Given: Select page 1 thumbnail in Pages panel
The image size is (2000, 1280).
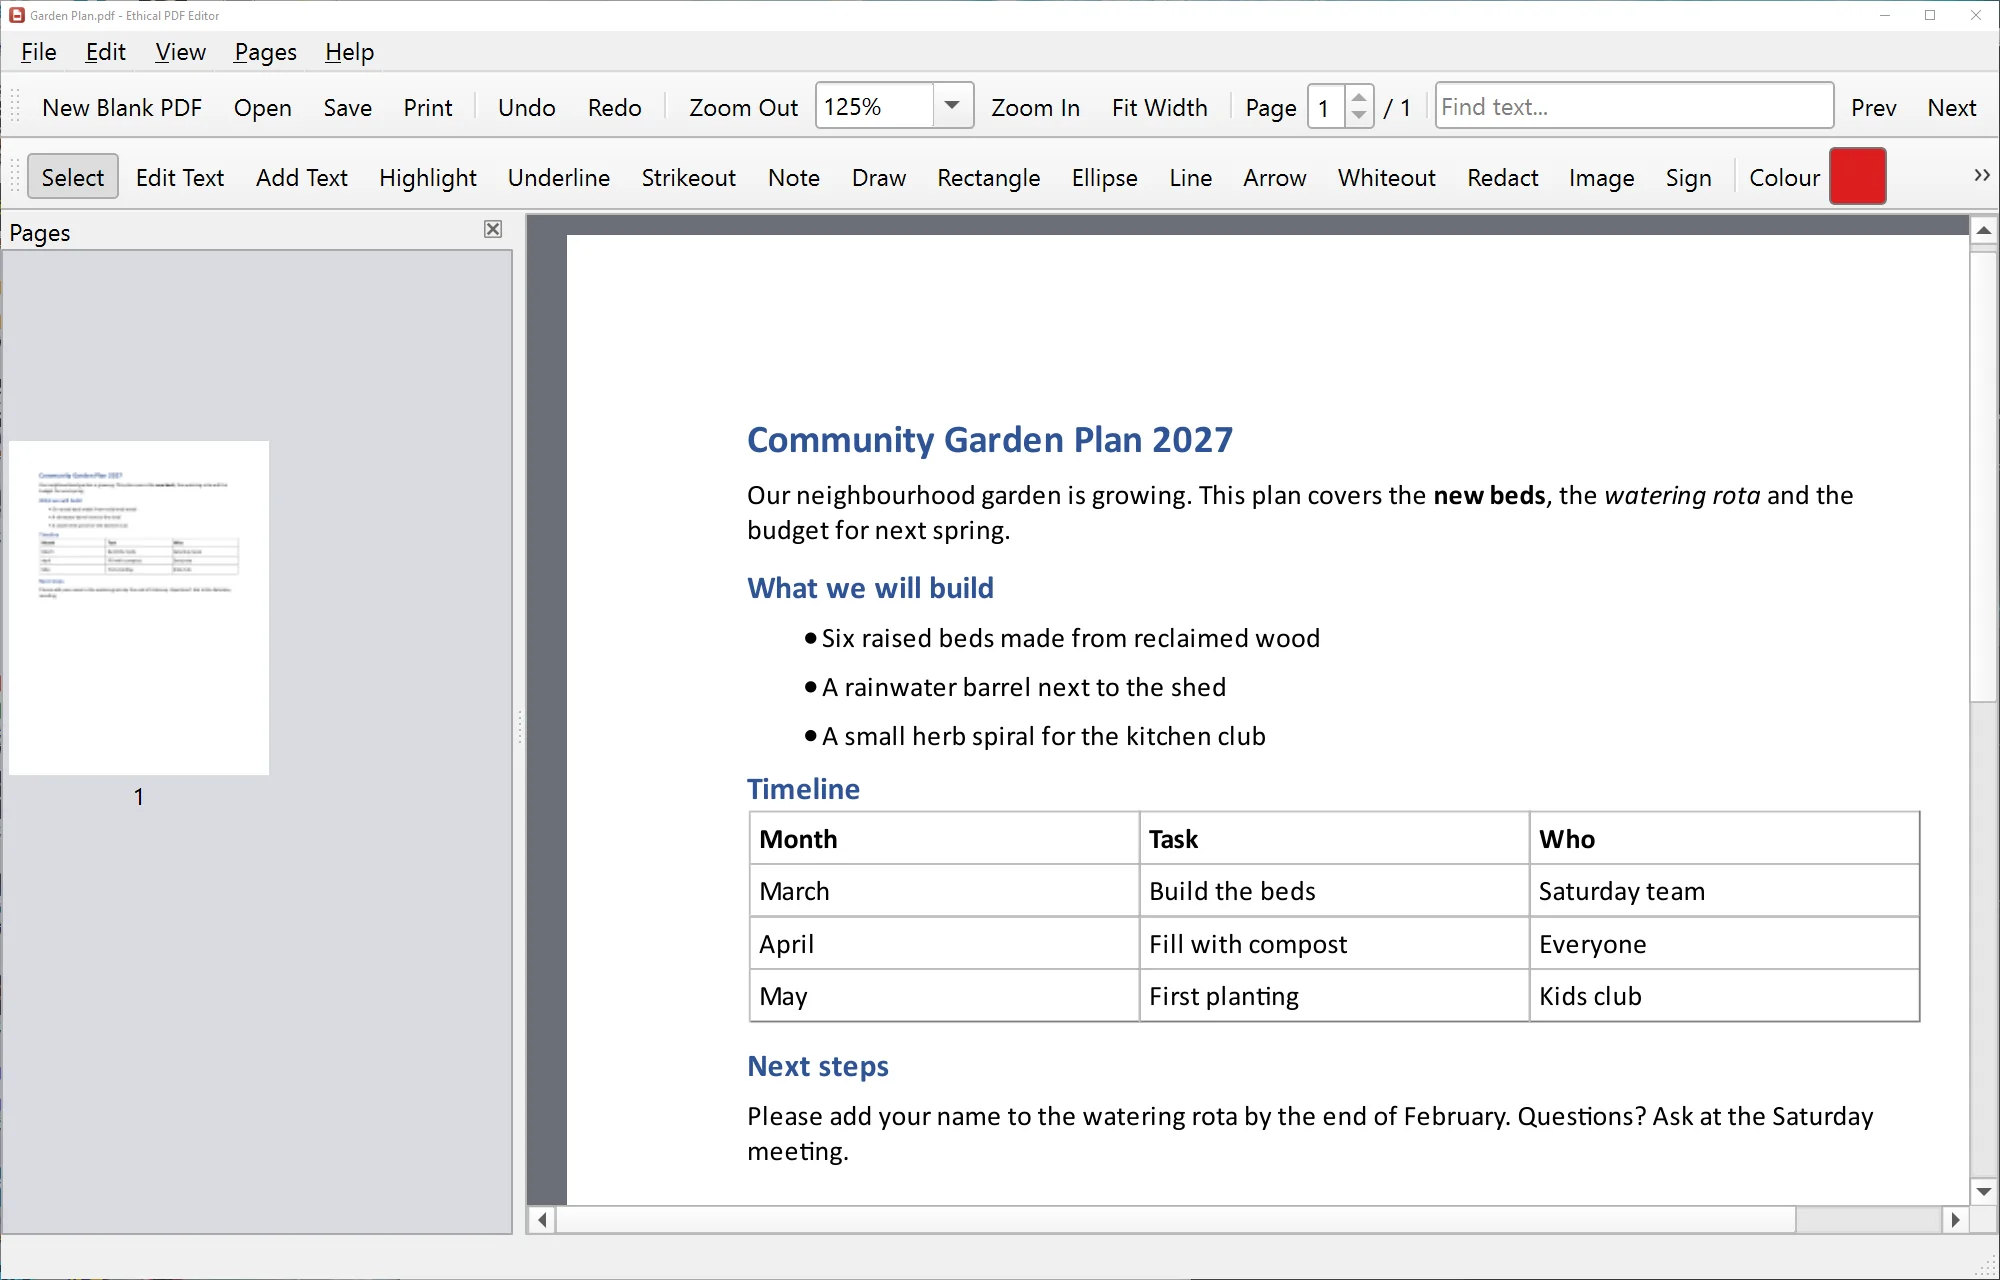Looking at the screenshot, I should [139, 608].
